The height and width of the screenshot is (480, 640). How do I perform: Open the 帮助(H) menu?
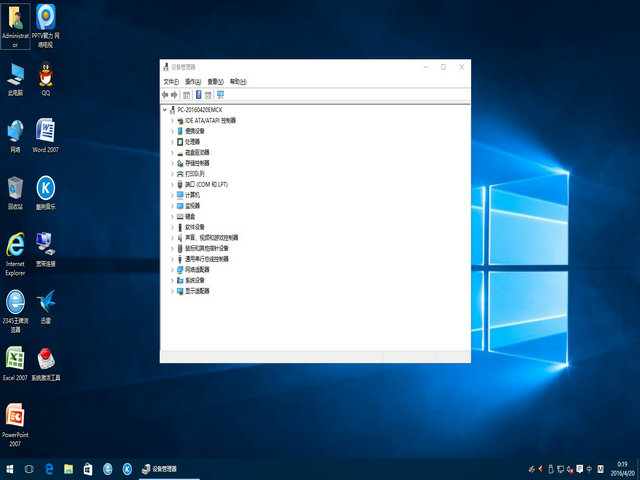pos(238,82)
